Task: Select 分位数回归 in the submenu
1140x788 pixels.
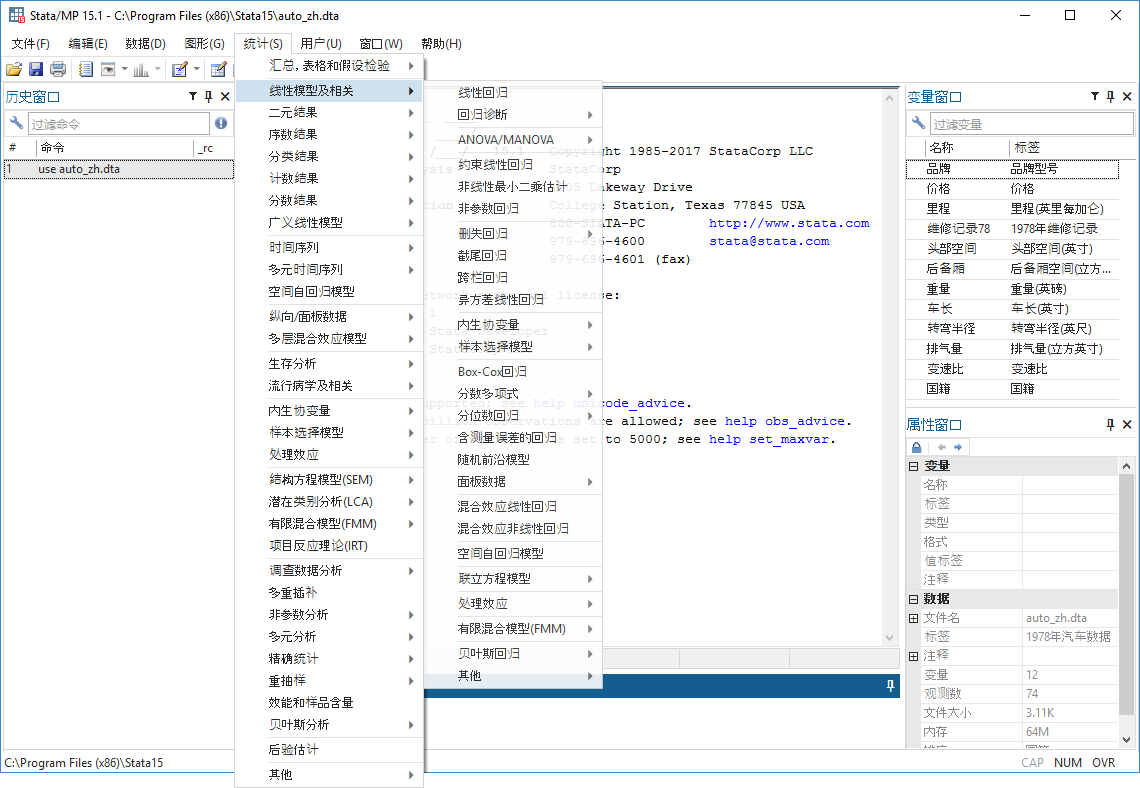Action: (x=513, y=416)
